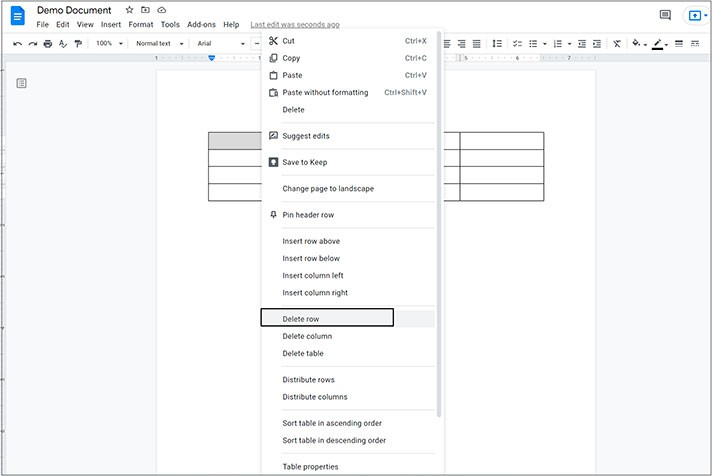Viewport: 712px width, 476px height.
Task: Choose Sort table in ascending order
Action: point(348,423)
